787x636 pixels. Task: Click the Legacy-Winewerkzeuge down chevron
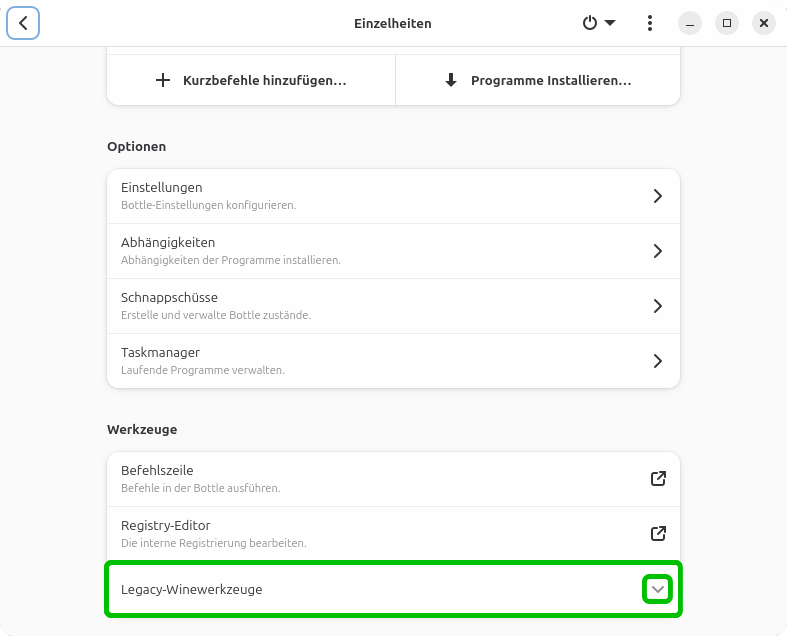tap(657, 590)
